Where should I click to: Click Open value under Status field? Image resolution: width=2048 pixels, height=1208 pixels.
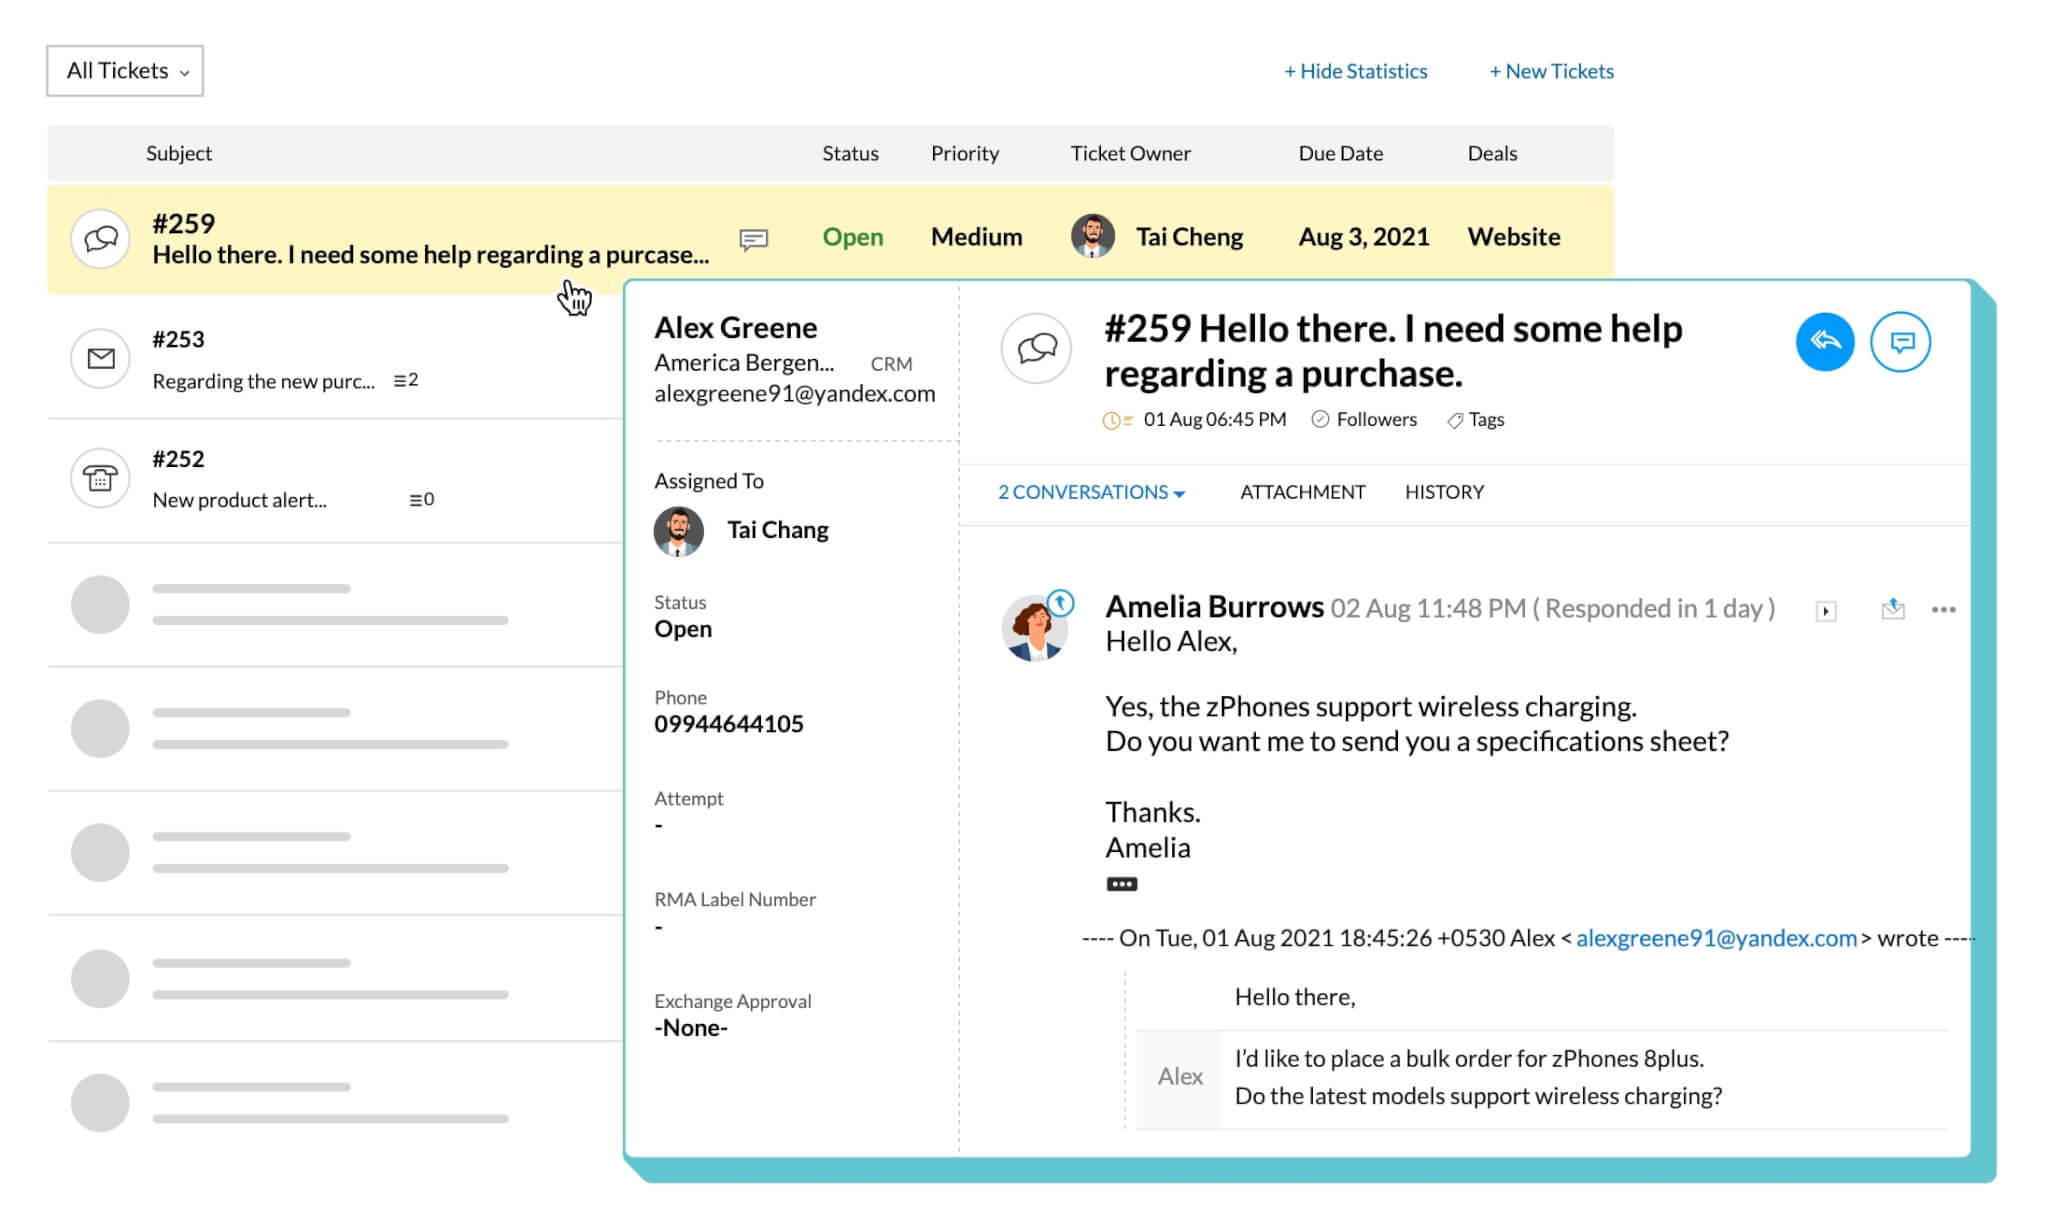(683, 629)
